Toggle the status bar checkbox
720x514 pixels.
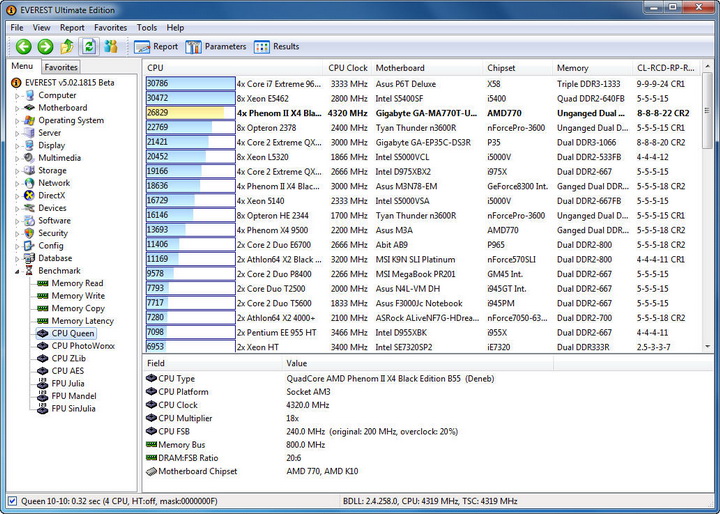tap(12, 501)
